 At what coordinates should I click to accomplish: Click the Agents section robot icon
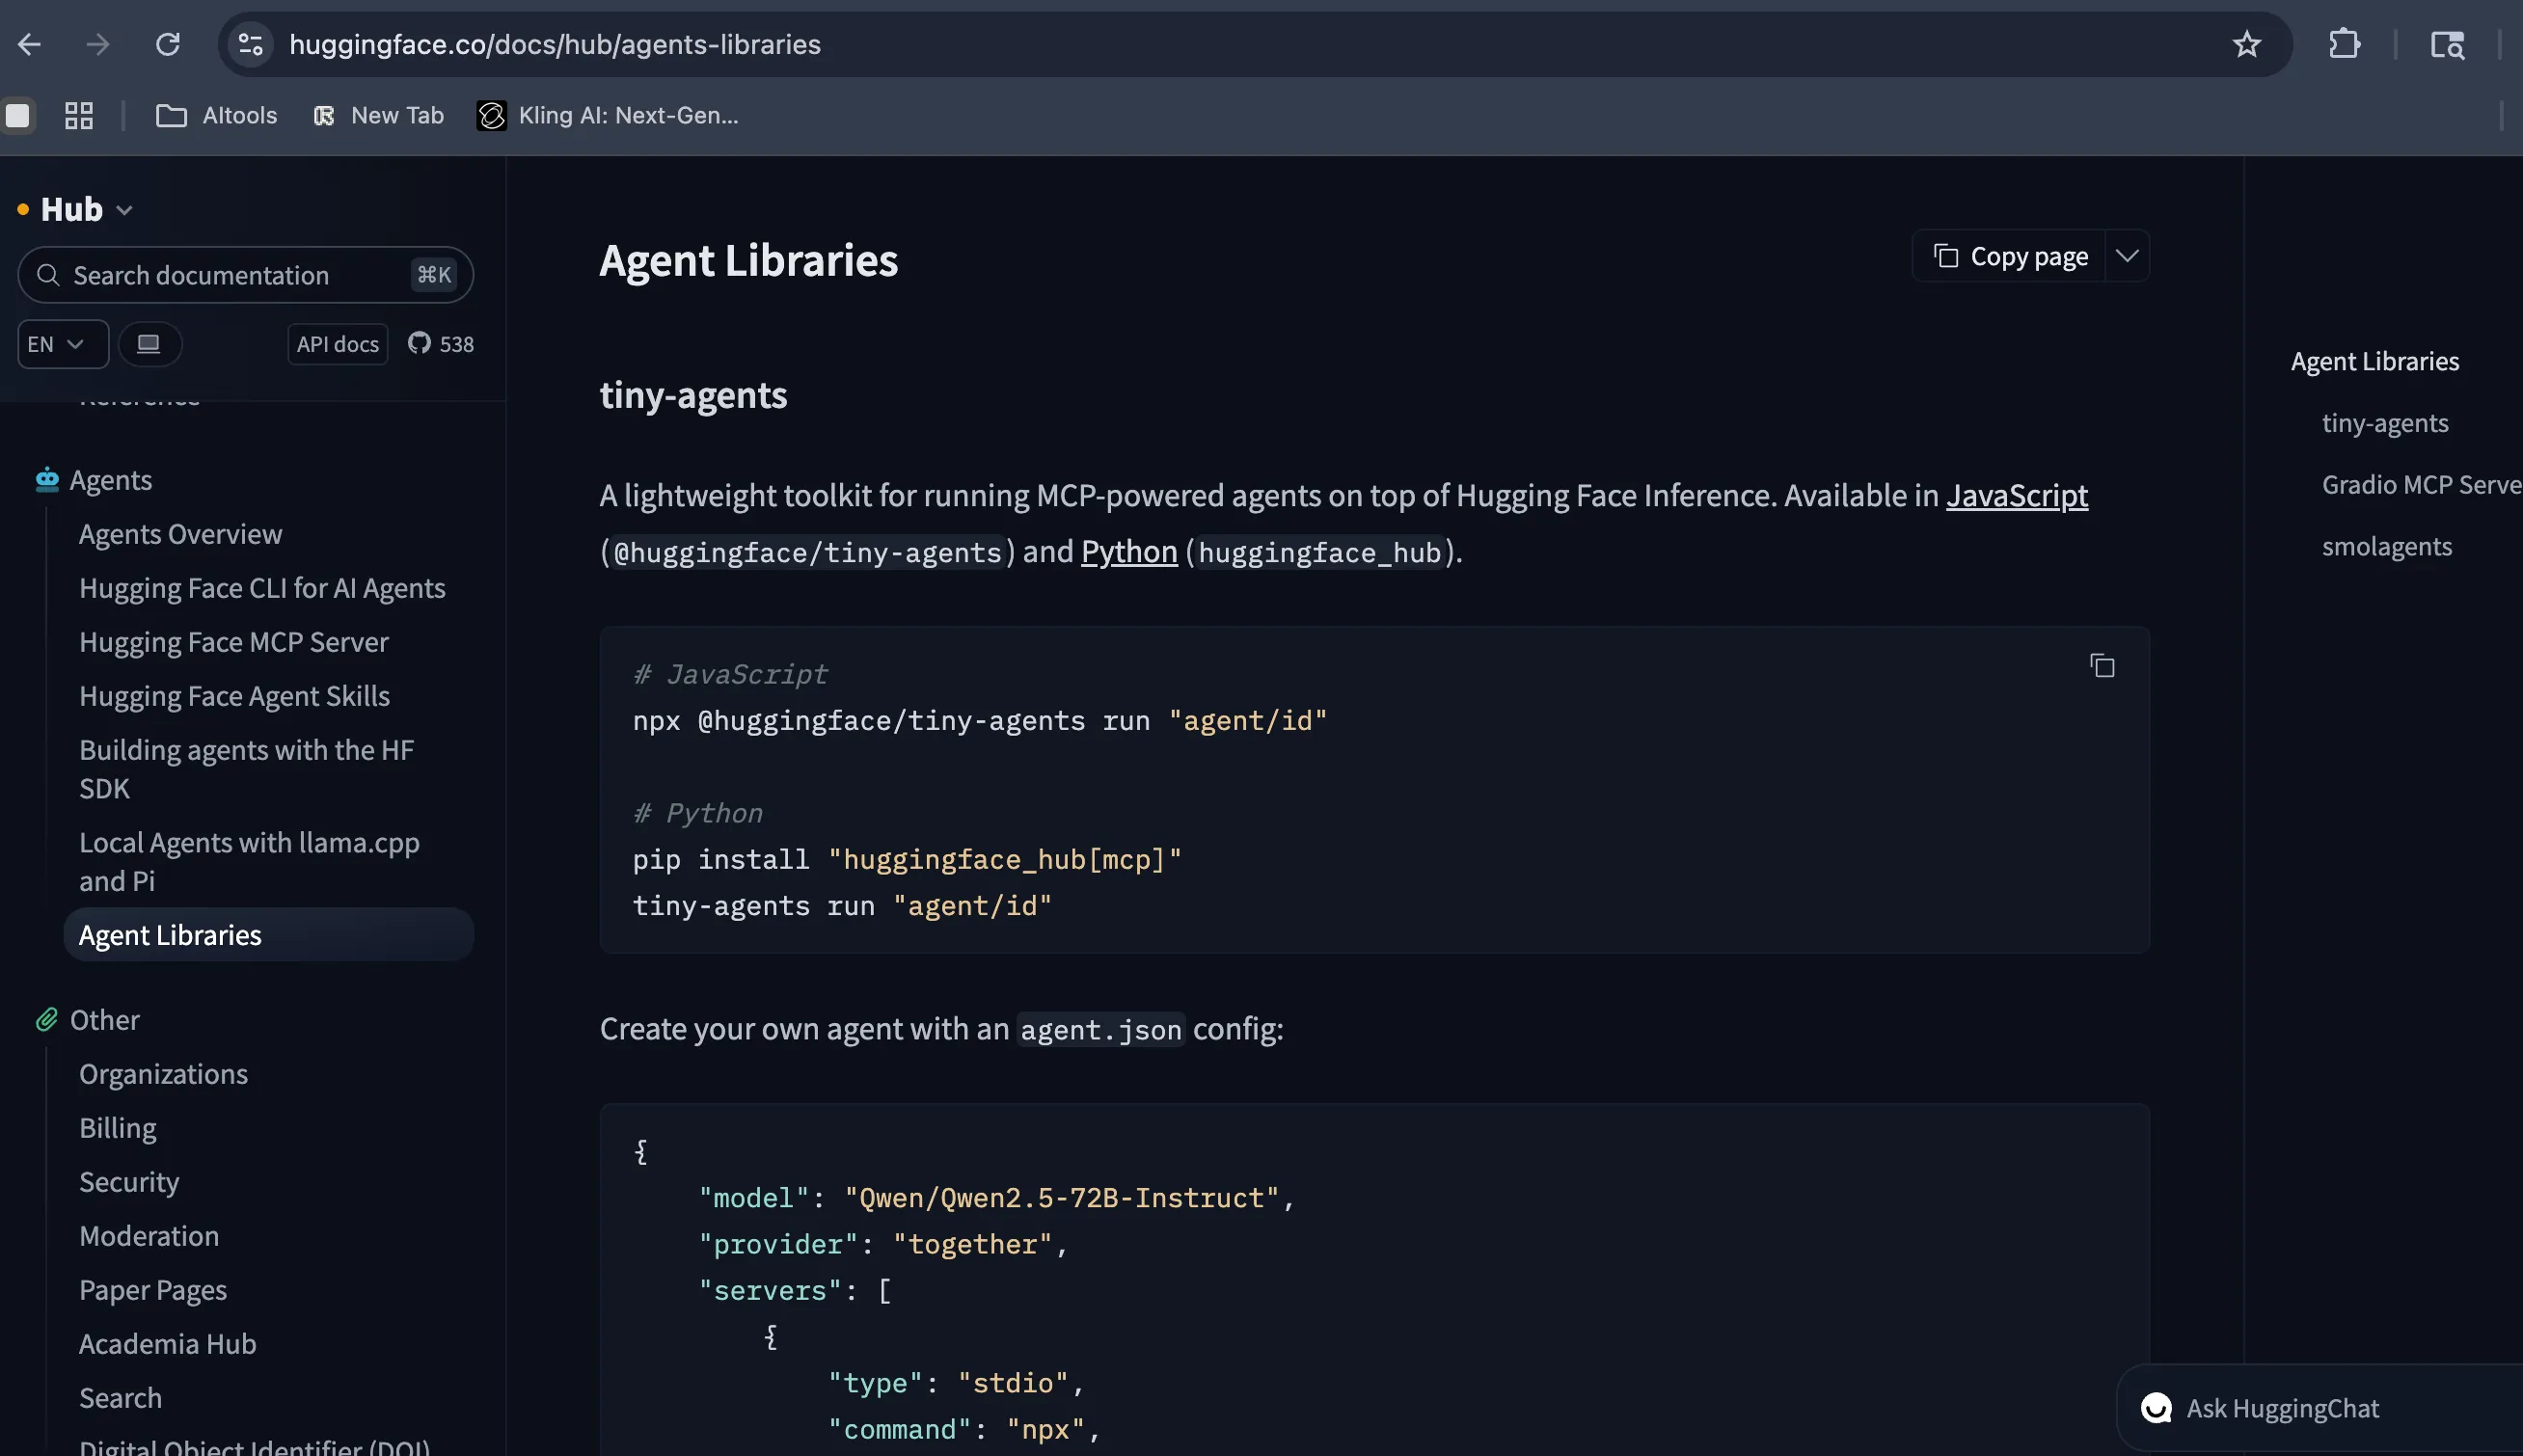[x=47, y=480]
